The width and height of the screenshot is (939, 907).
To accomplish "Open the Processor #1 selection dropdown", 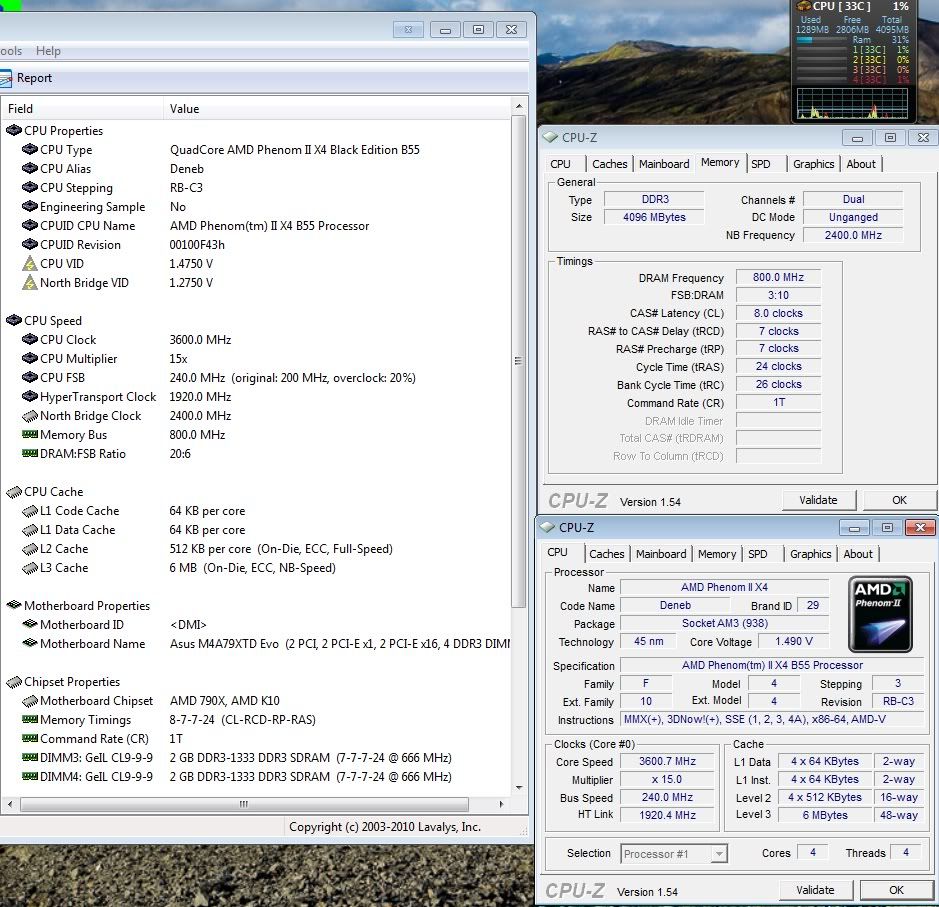I will pyautogui.click(x=719, y=854).
